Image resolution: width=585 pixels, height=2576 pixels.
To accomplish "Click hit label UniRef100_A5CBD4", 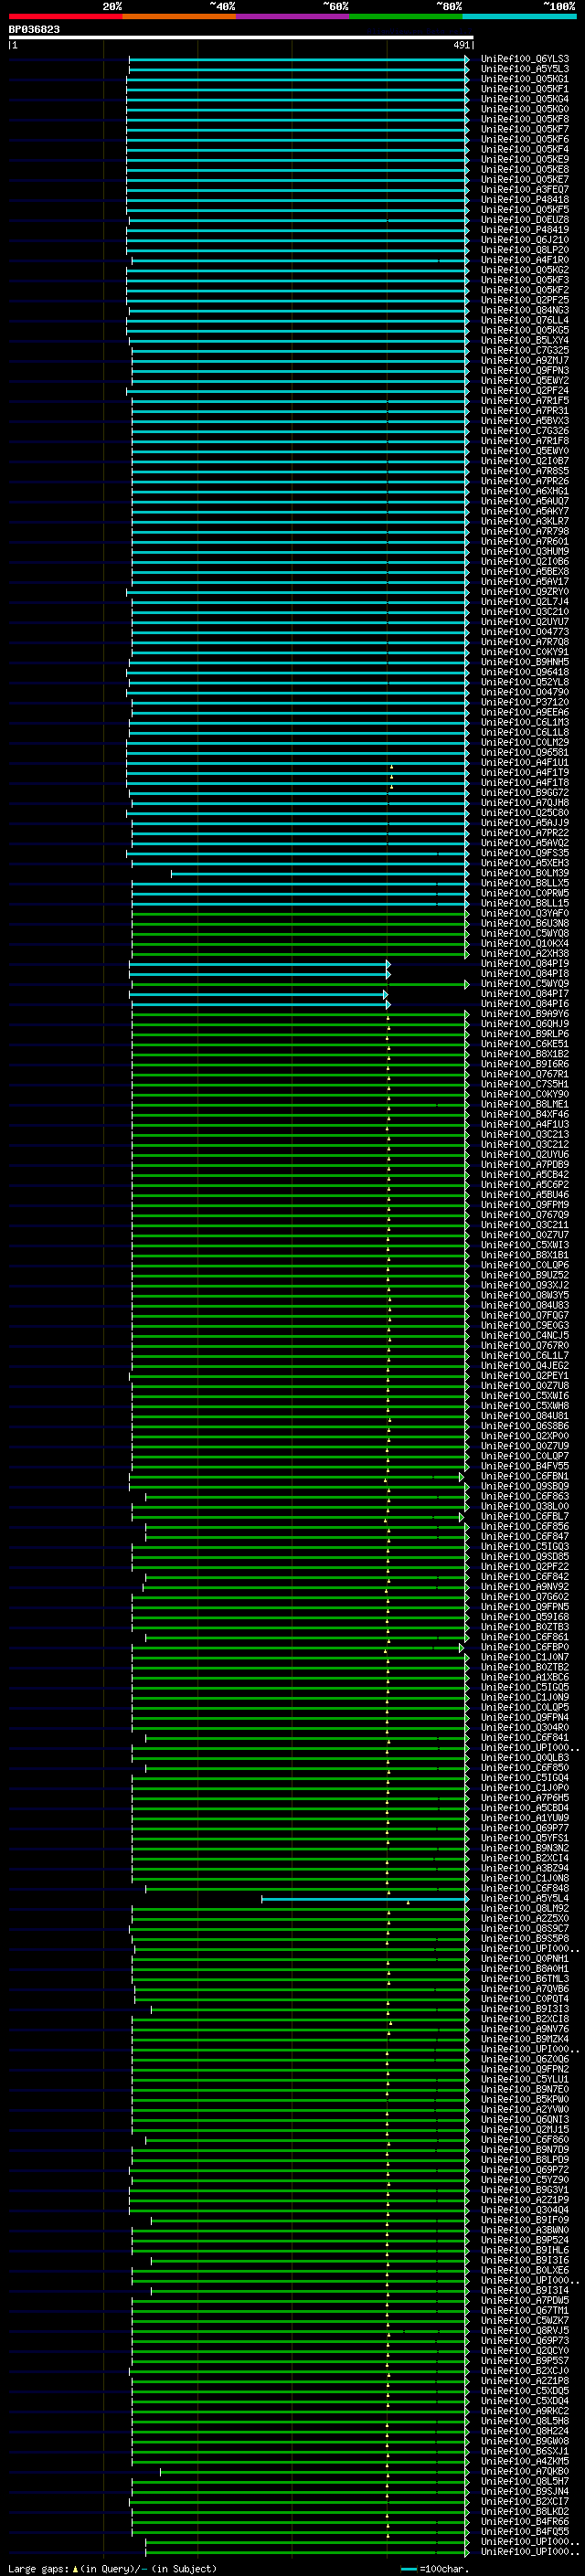I will (525, 1807).
